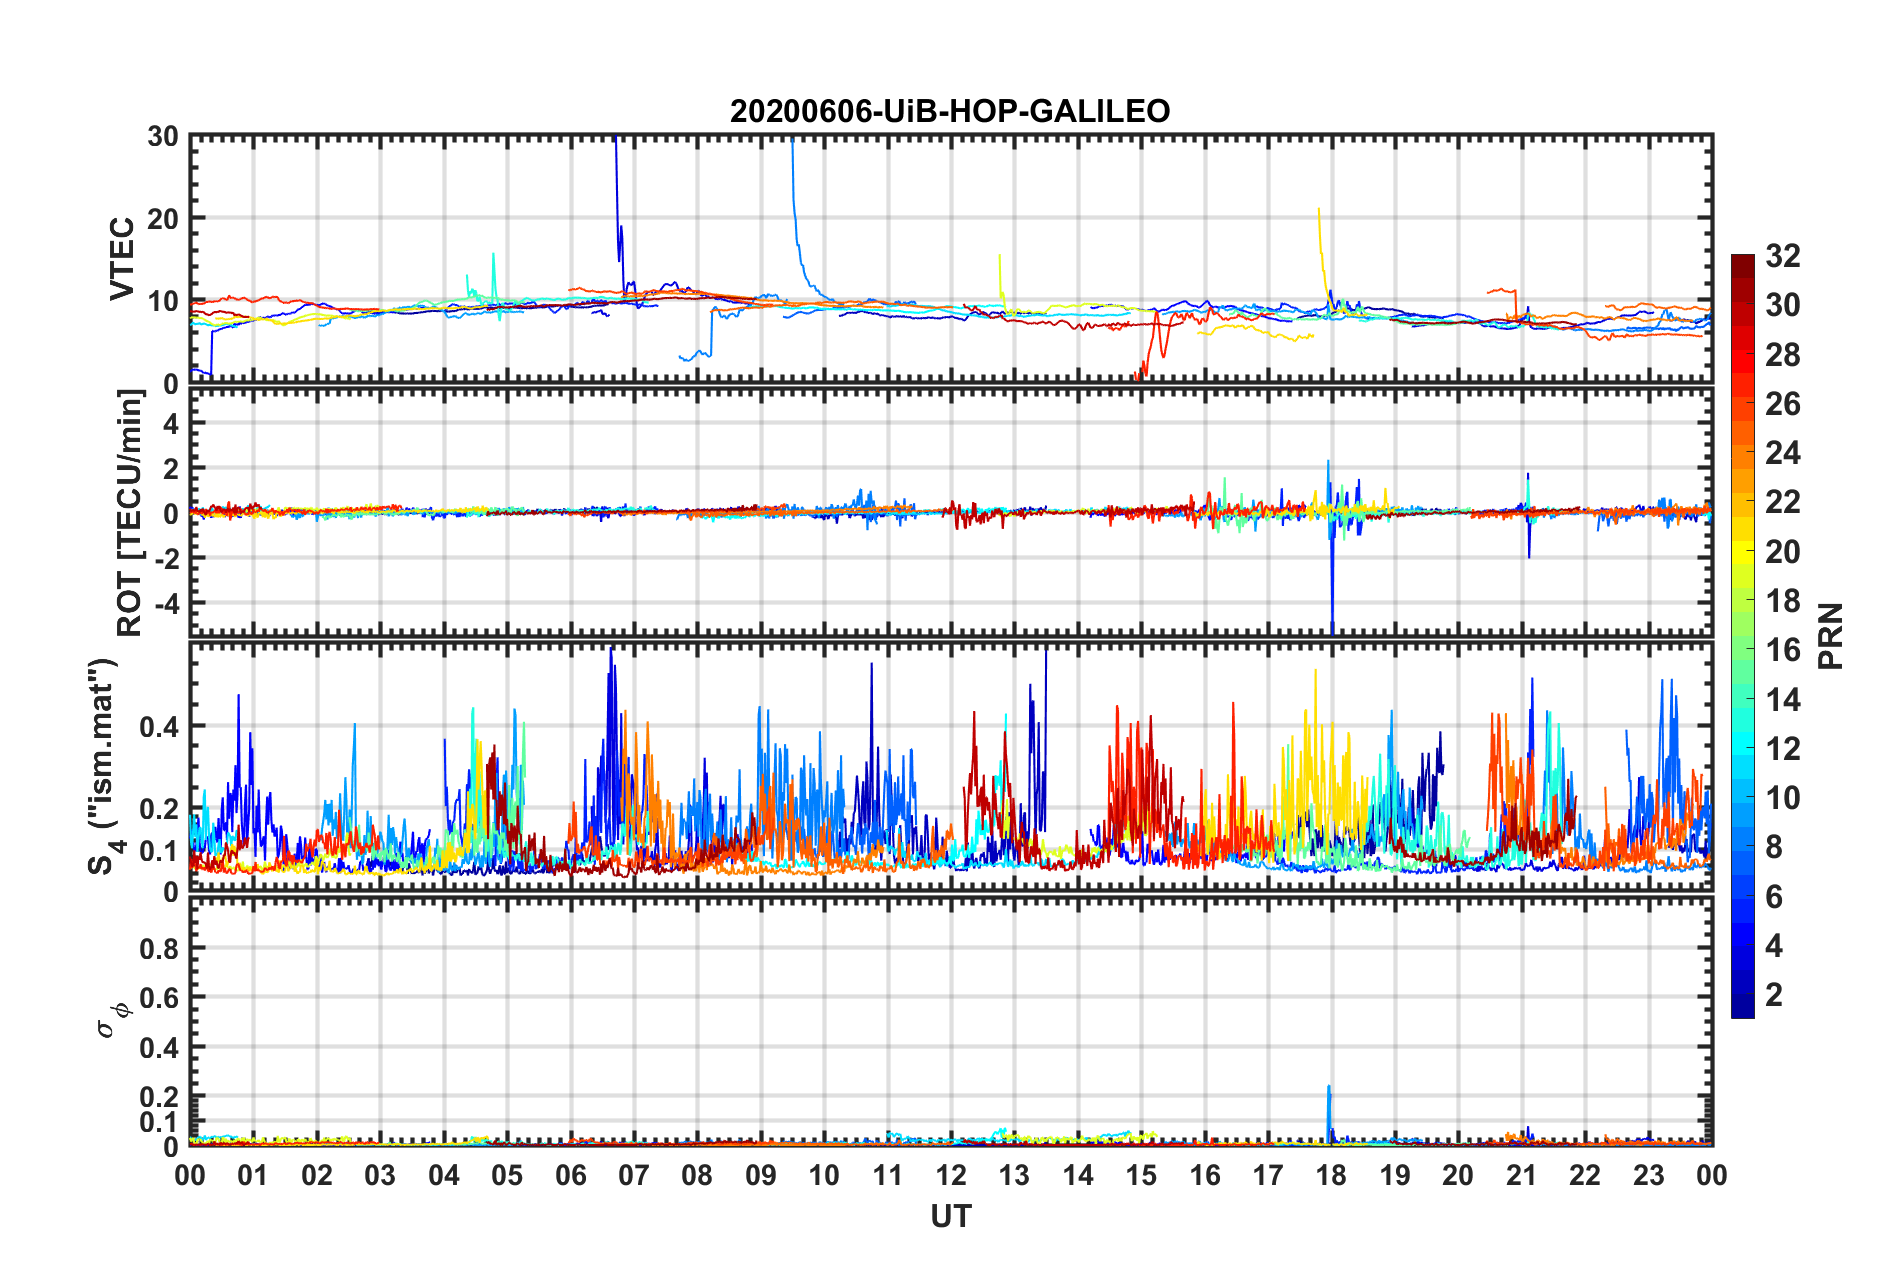Select the colorbar tick label 16
The width and height of the screenshot is (1902, 1272).
point(1782,650)
